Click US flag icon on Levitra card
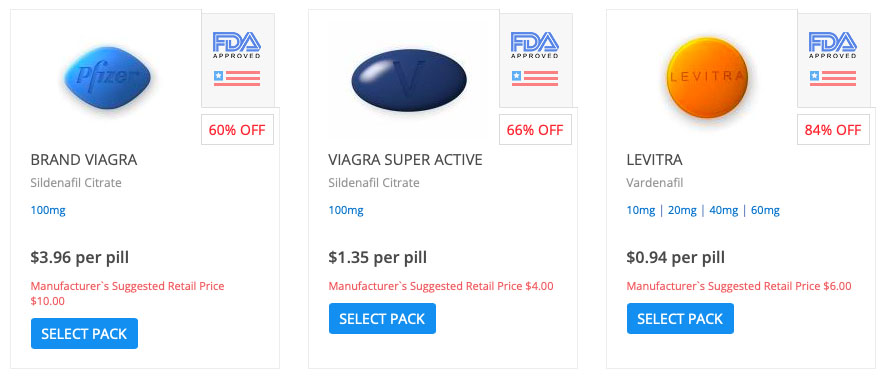Screen dimensions: 888x380 (832, 78)
